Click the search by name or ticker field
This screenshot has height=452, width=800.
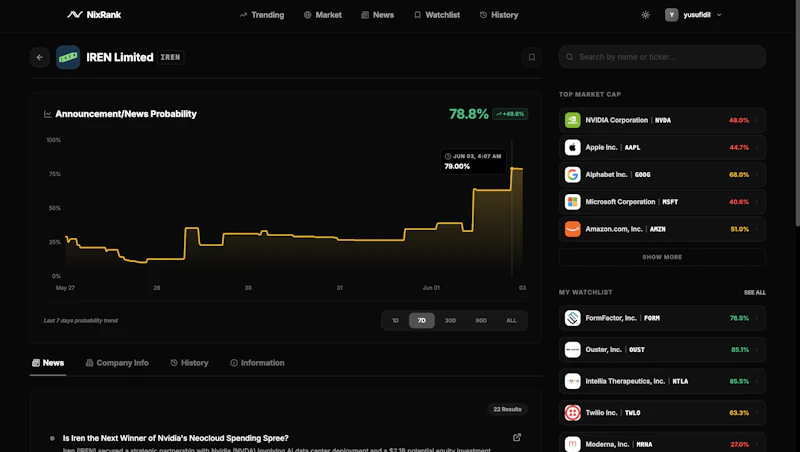click(662, 57)
